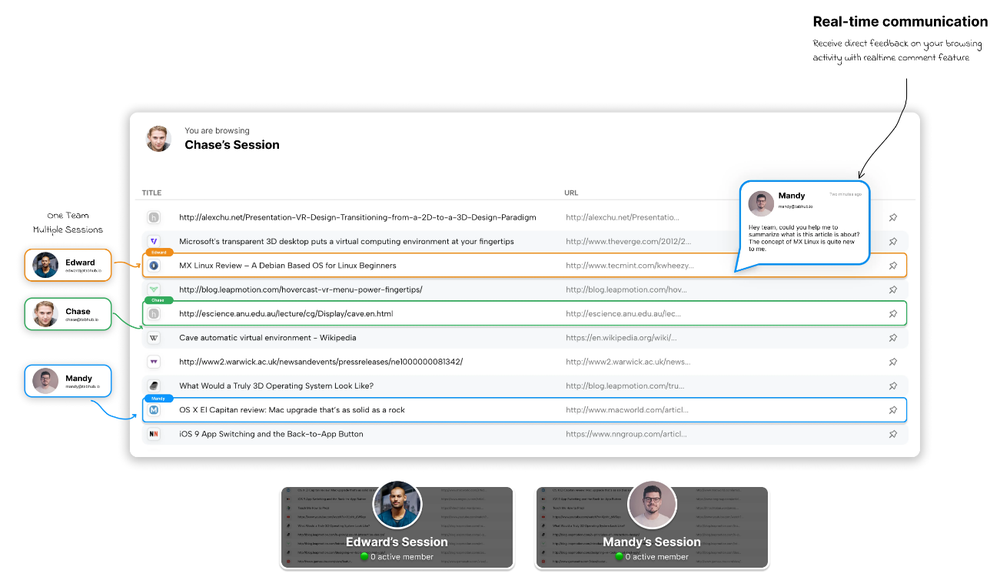Screen dimensions: 1000x582
Task: Click Mandy's avatar inside the comment bubble
Action: [761, 203]
